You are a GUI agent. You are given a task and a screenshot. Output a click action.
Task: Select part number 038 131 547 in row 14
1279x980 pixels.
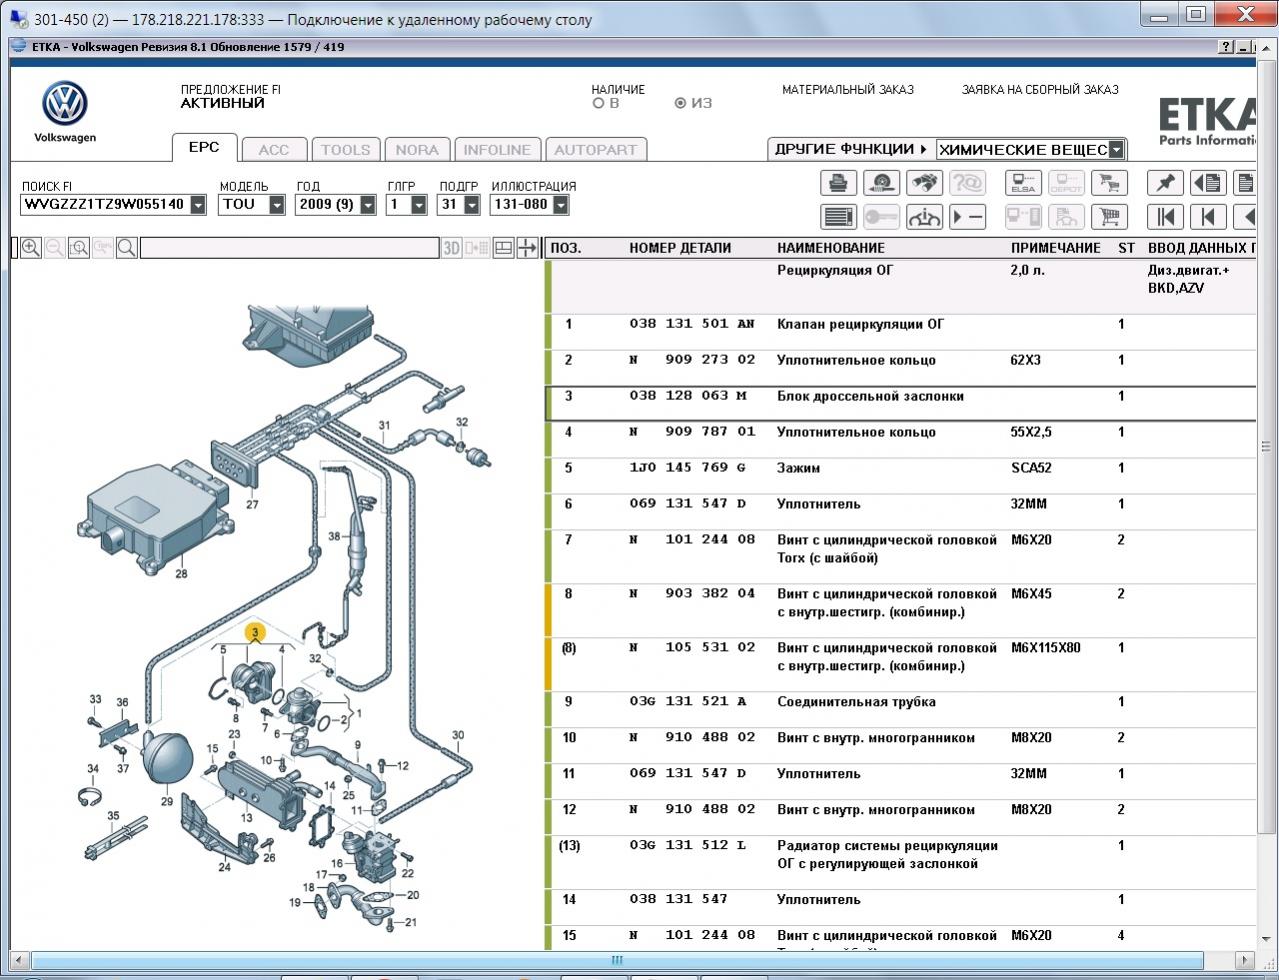click(x=678, y=900)
